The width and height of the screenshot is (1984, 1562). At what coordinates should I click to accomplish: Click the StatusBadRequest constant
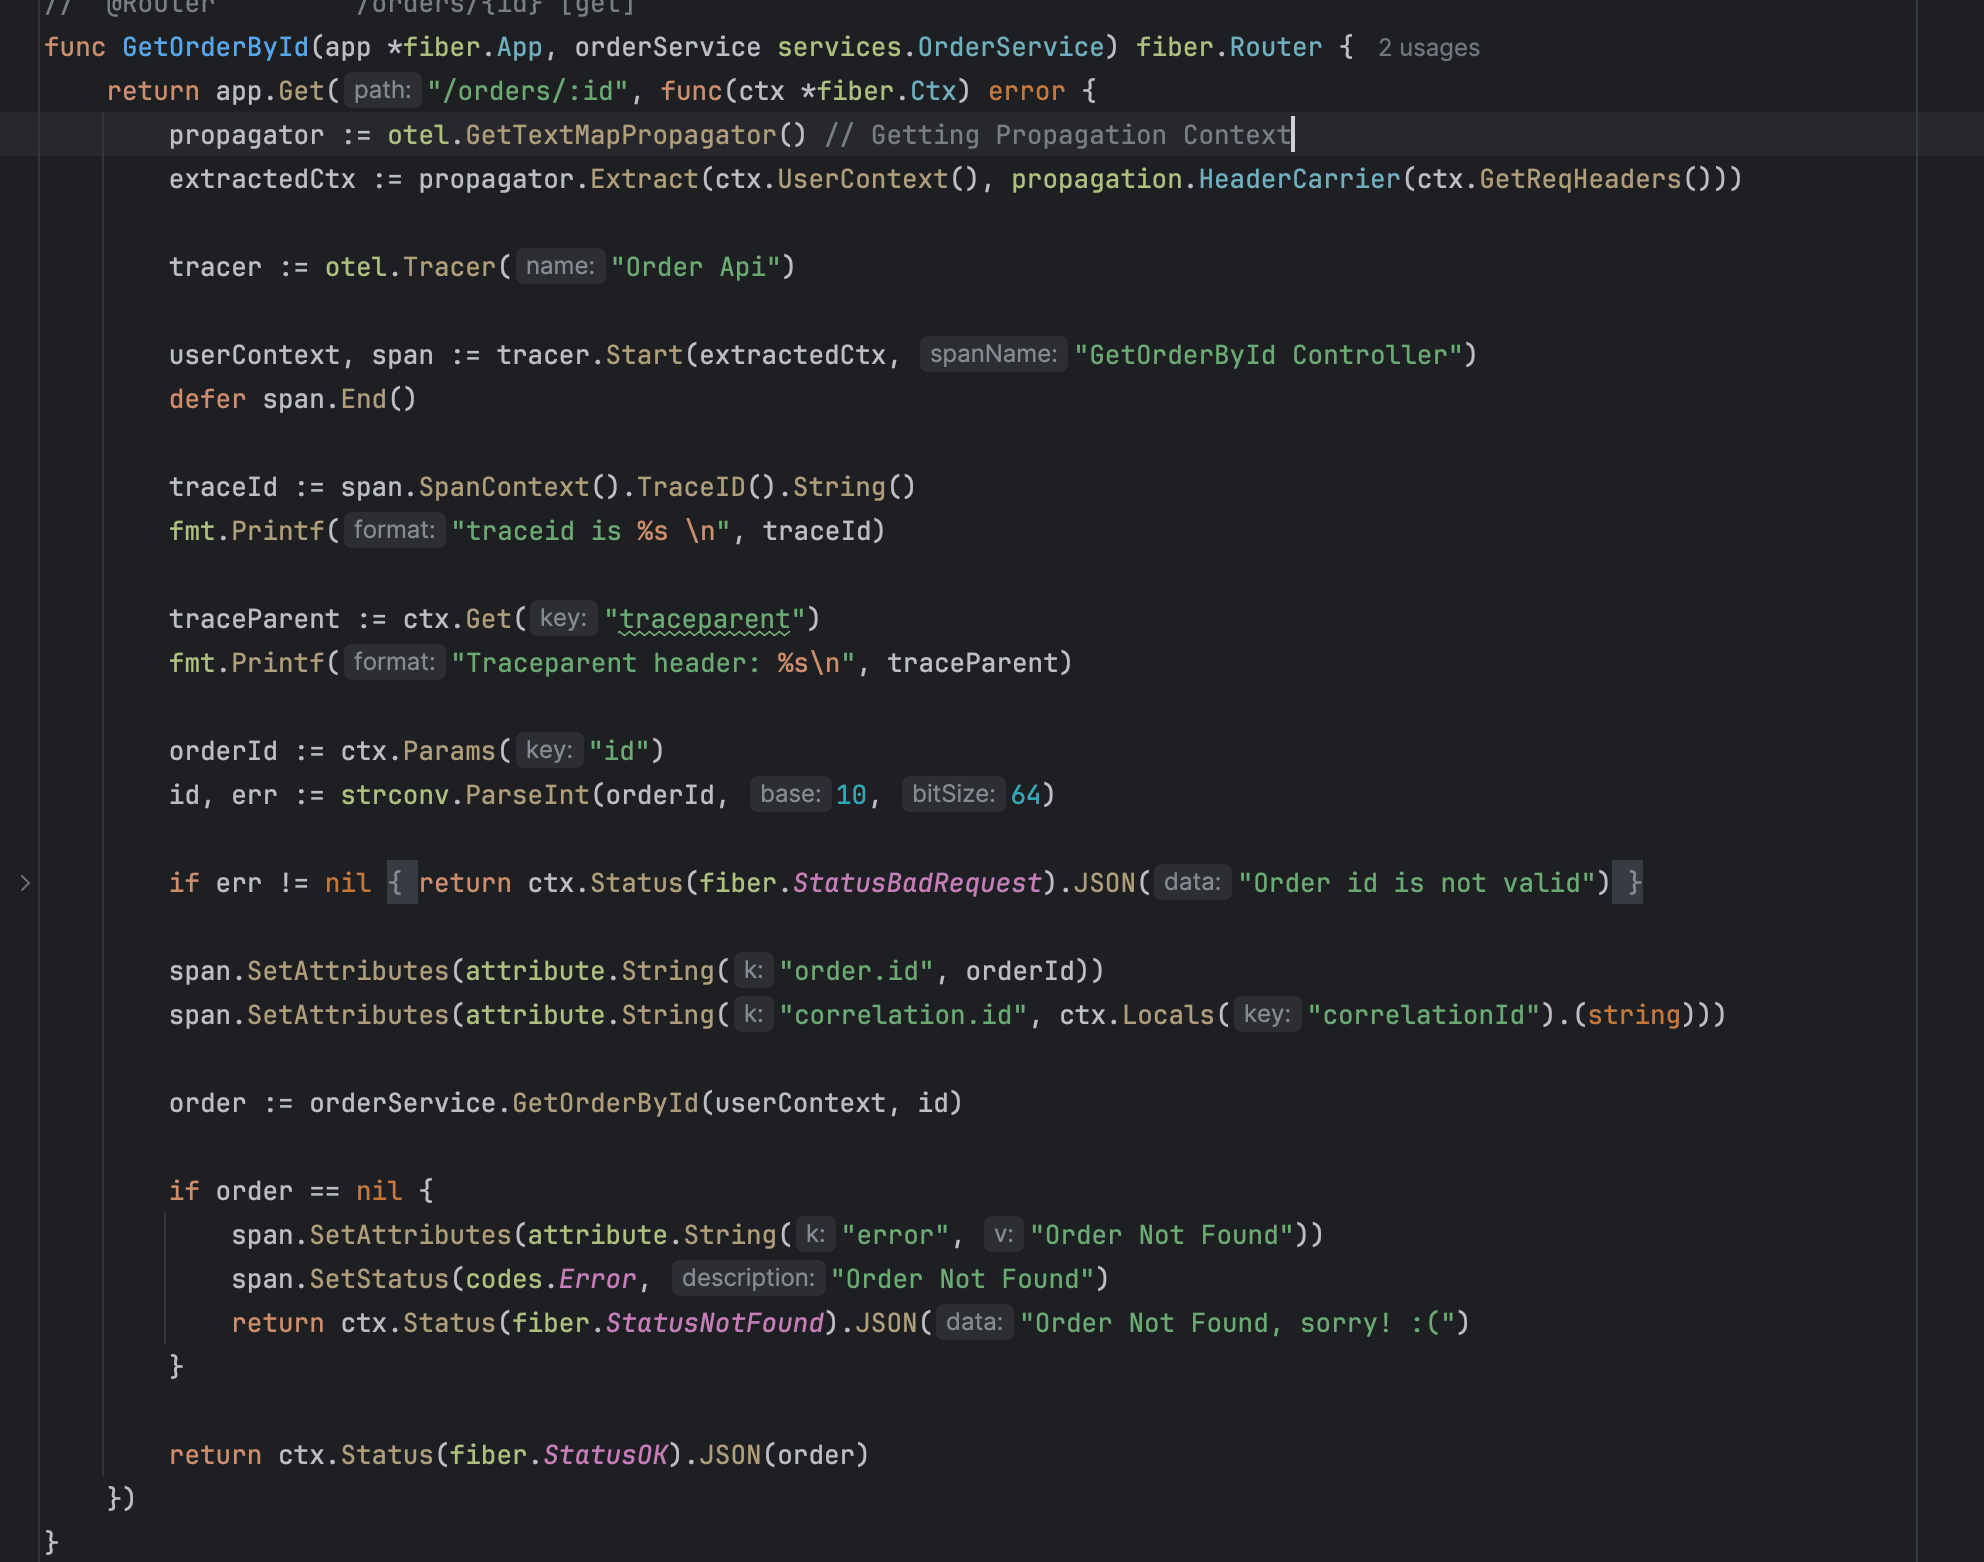tap(917, 883)
